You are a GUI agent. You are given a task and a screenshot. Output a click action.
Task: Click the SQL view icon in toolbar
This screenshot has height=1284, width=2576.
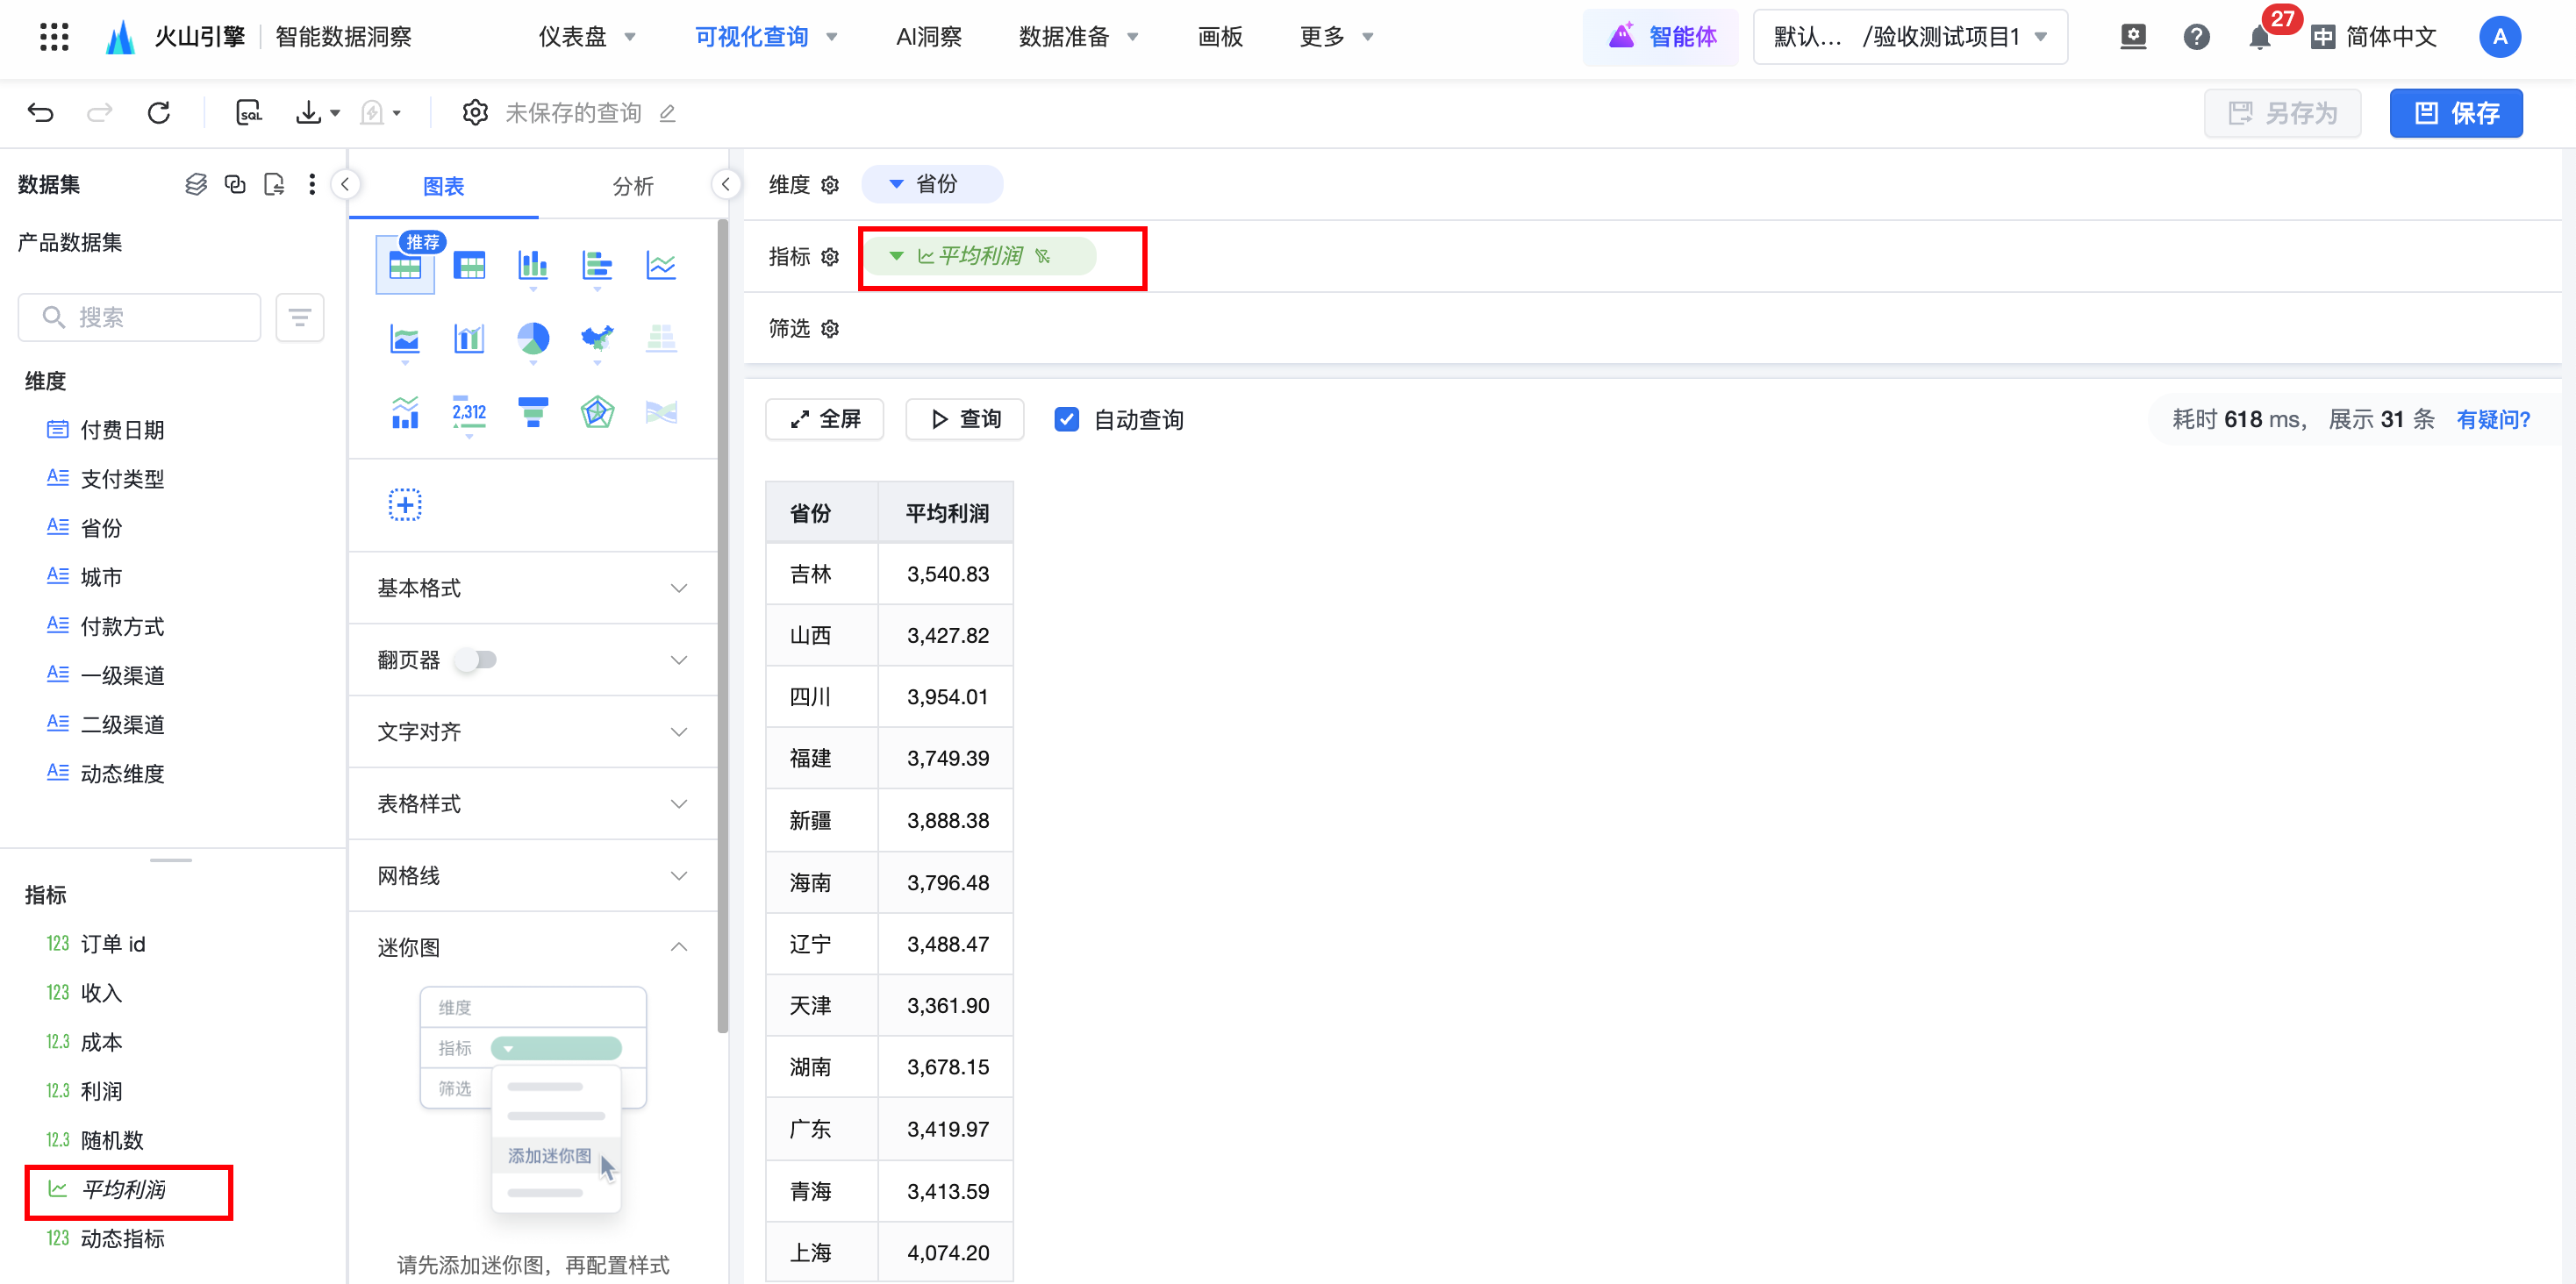248,113
